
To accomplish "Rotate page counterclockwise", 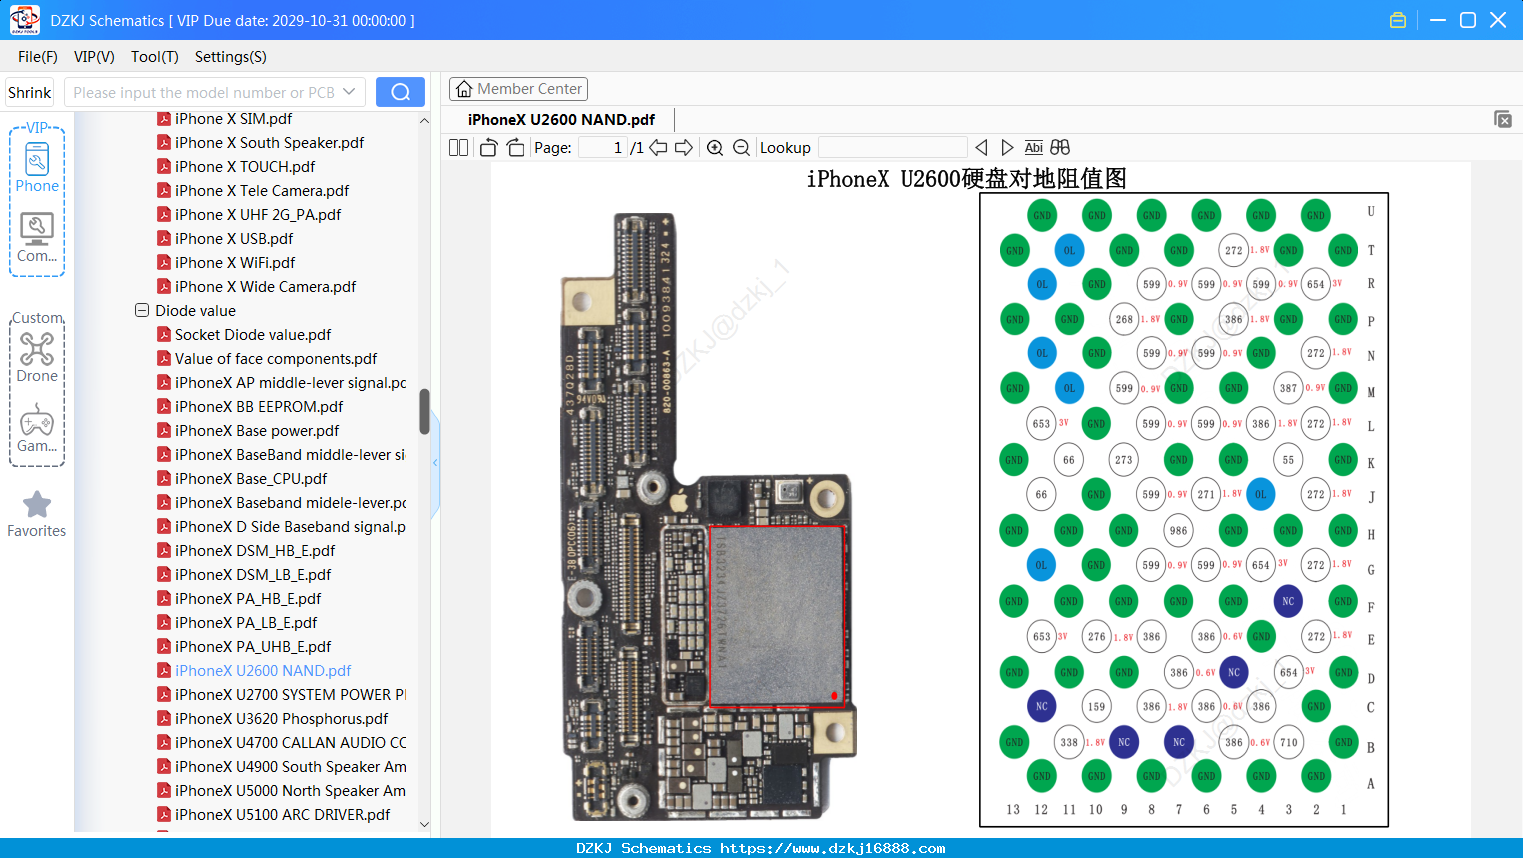I will [x=488, y=148].
